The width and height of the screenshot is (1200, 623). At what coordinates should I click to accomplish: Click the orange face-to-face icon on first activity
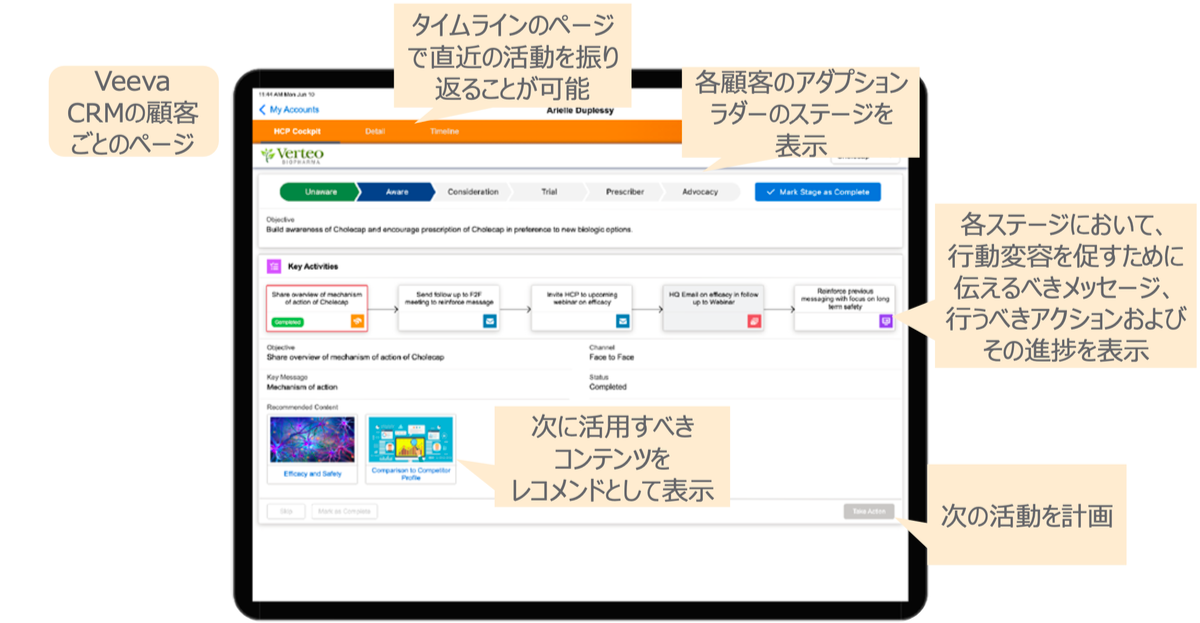(x=356, y=321)
